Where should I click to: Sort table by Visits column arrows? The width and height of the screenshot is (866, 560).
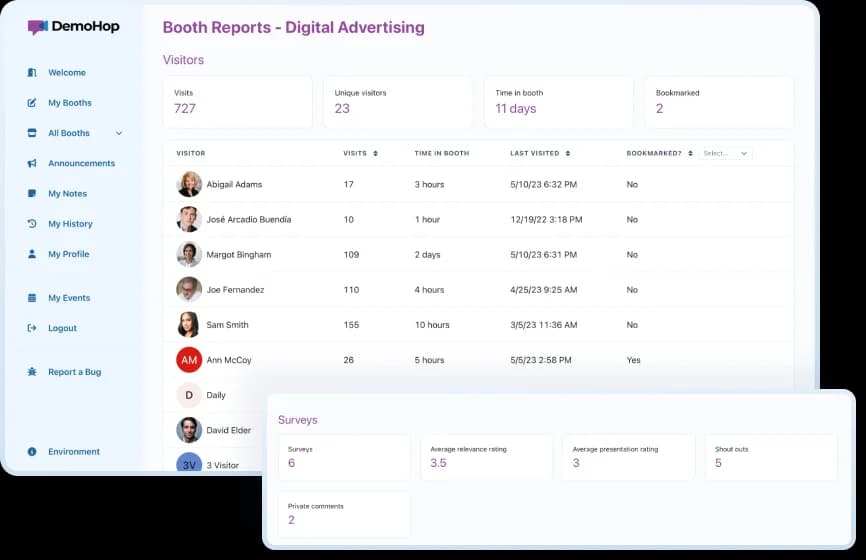tap(376, 153)
